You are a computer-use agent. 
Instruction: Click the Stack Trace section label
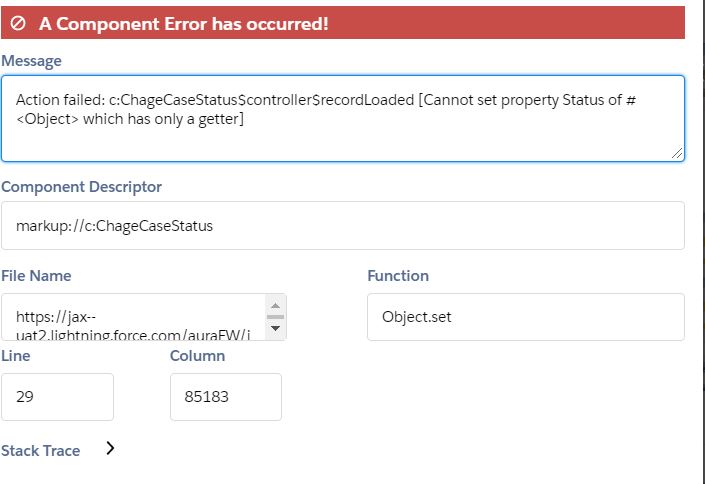click(41, 451)
